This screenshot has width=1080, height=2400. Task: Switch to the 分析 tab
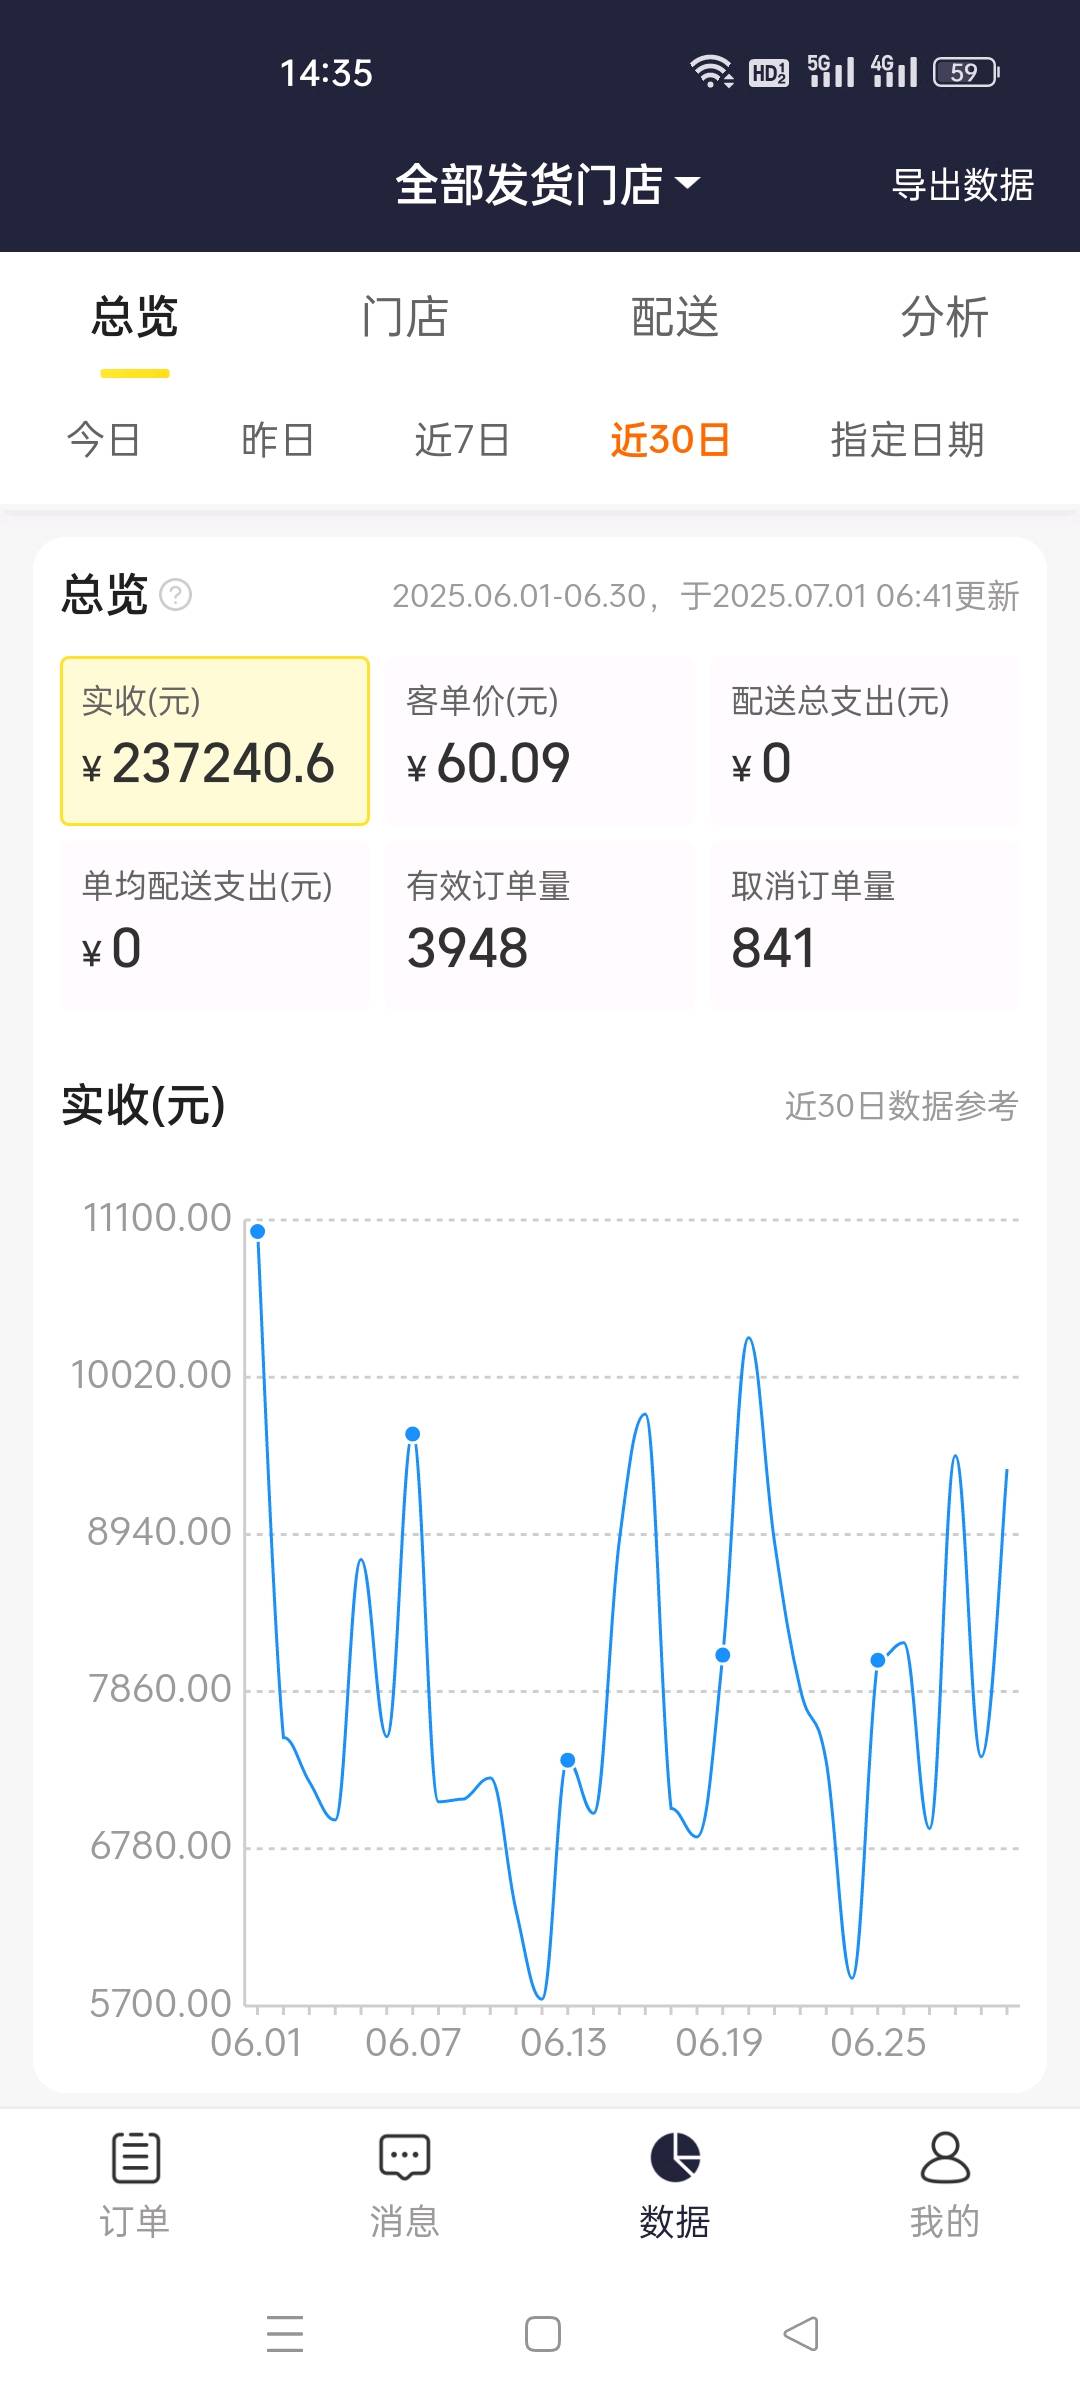point(945,317)
